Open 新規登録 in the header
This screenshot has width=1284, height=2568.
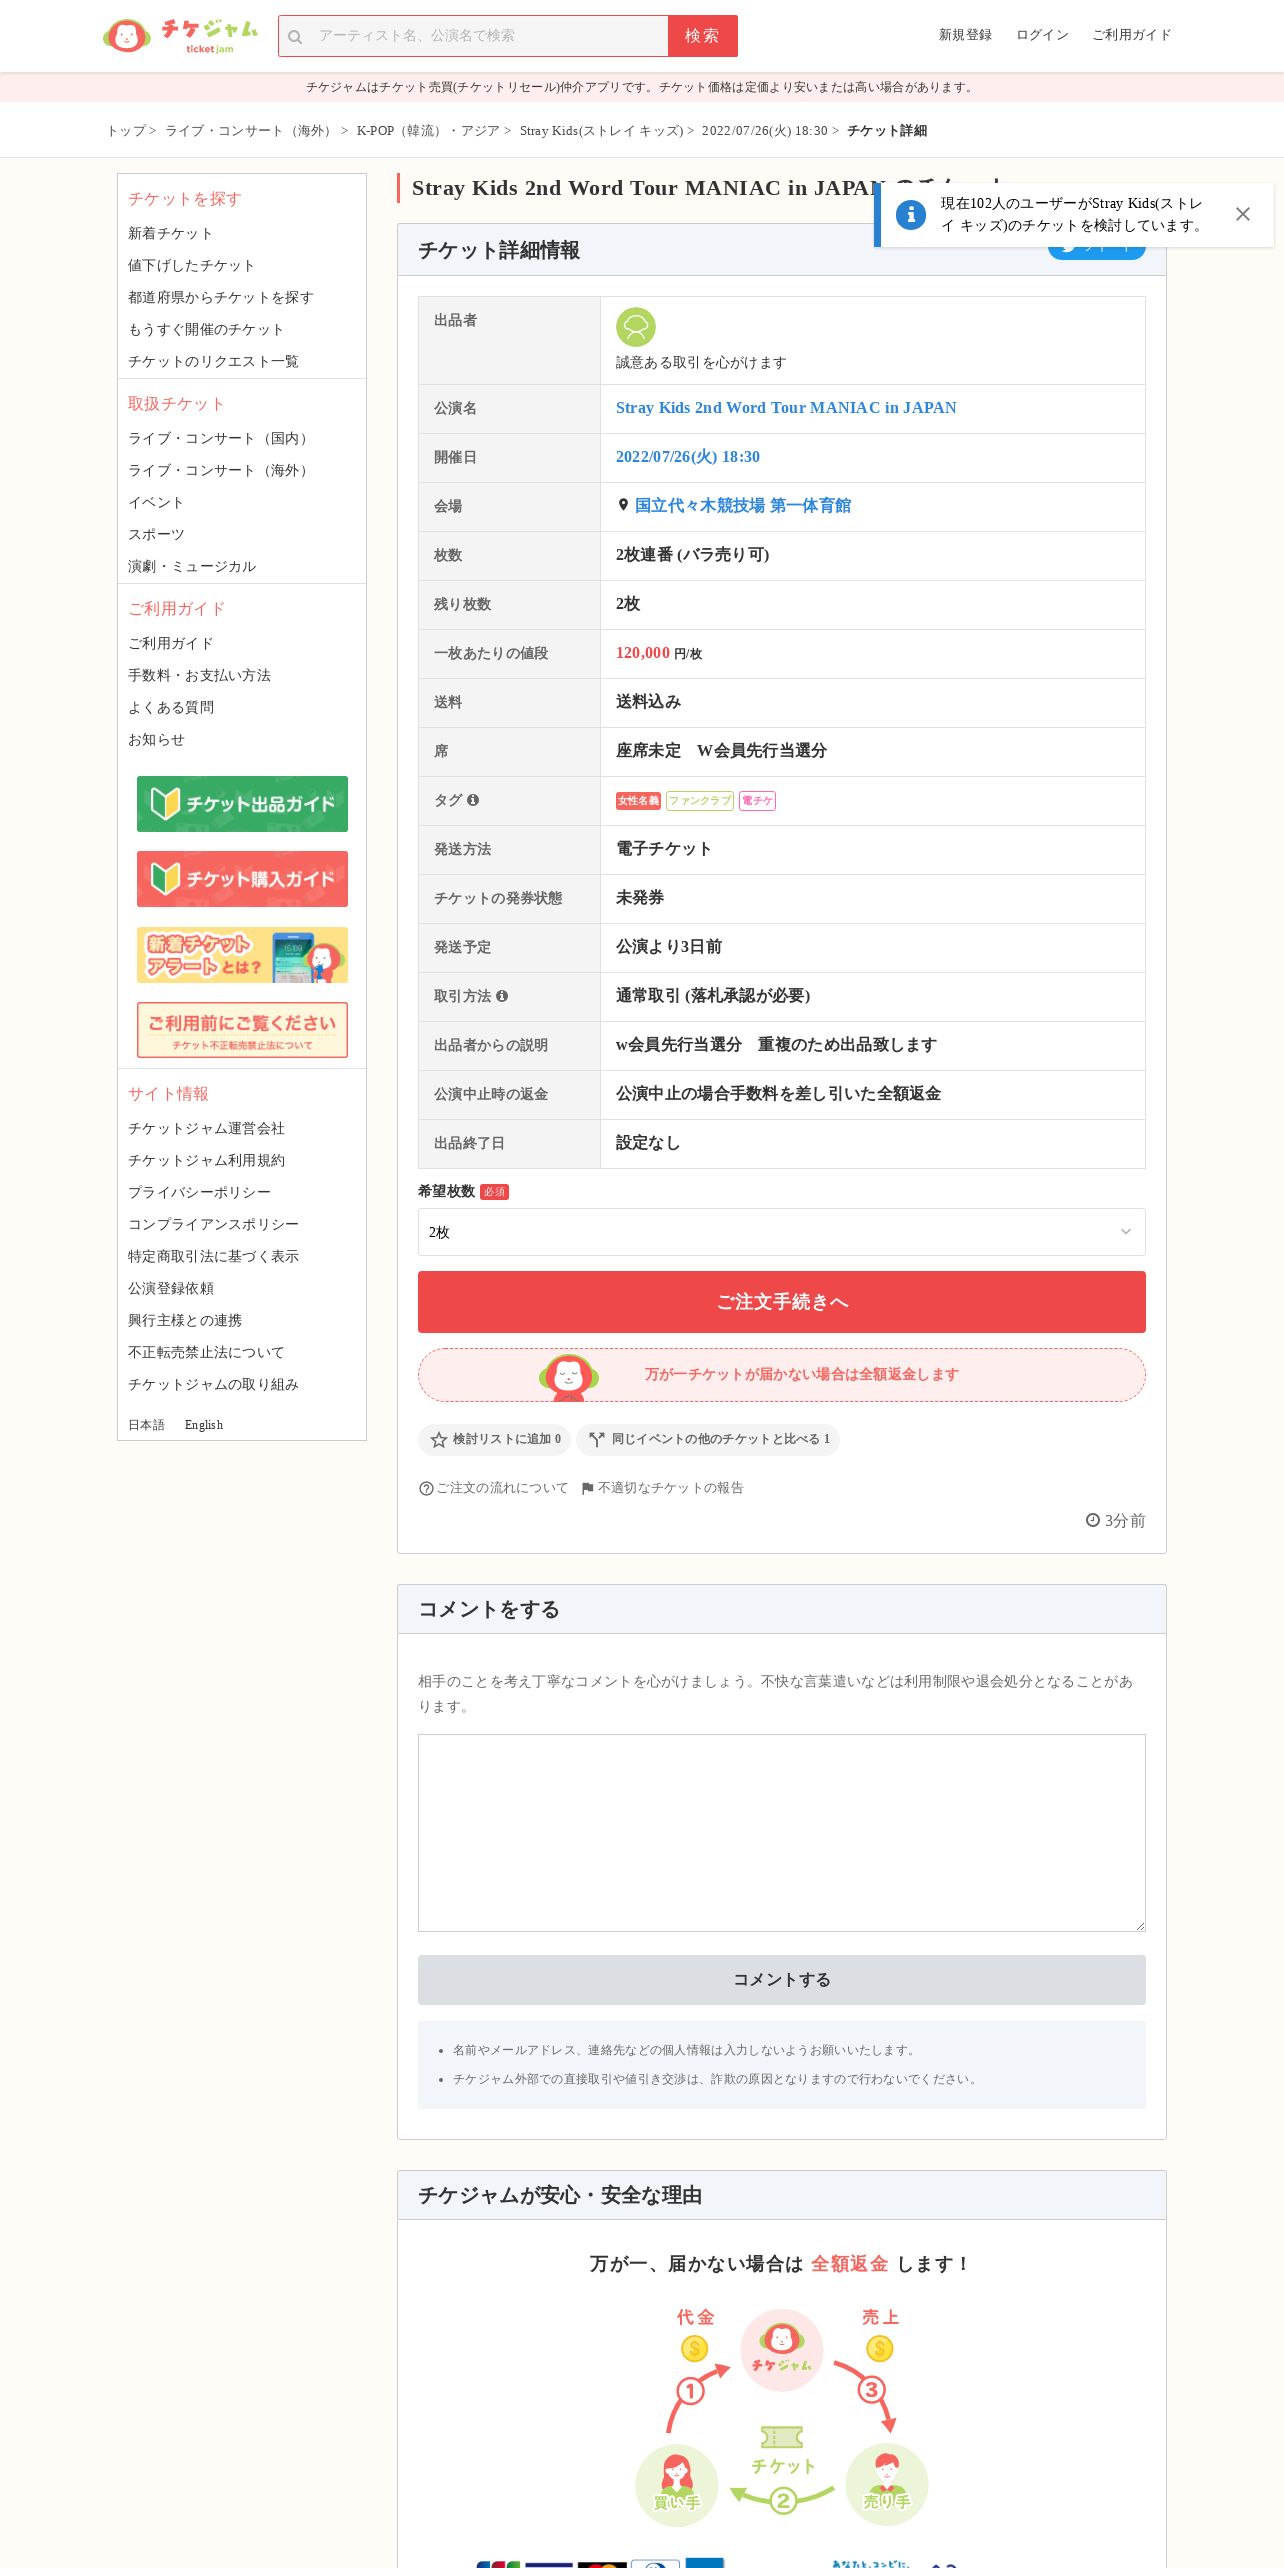tap(965, 35)
